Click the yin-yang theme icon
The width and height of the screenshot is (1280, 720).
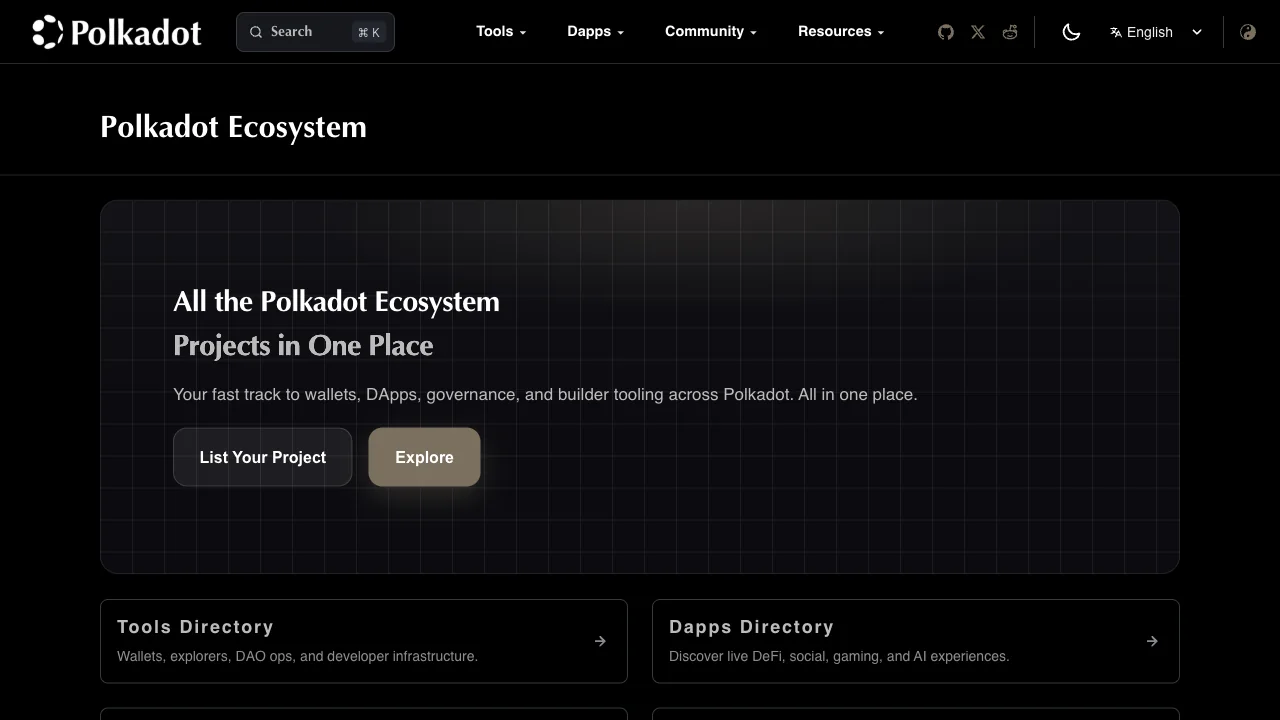pyautogui.click(x=1248, y=32)
